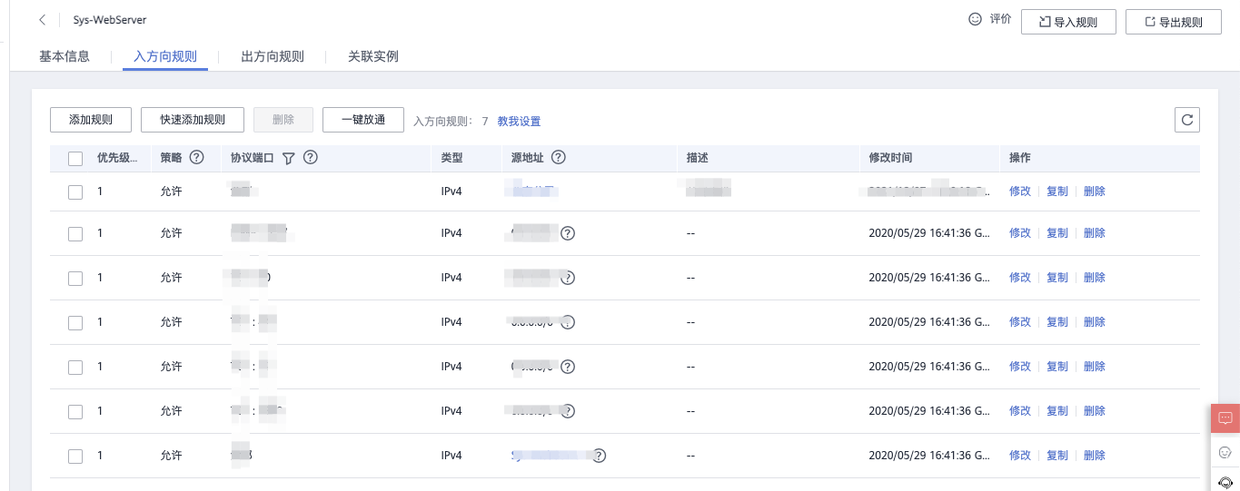Click the Sys-WebServer title text

(x=110, y=20)
